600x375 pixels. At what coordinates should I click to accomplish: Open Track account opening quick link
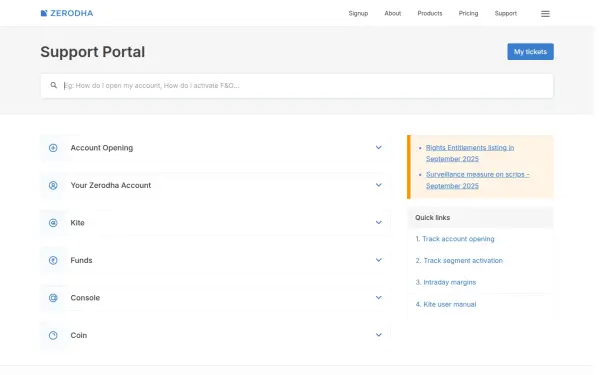[x=458, y=239]
